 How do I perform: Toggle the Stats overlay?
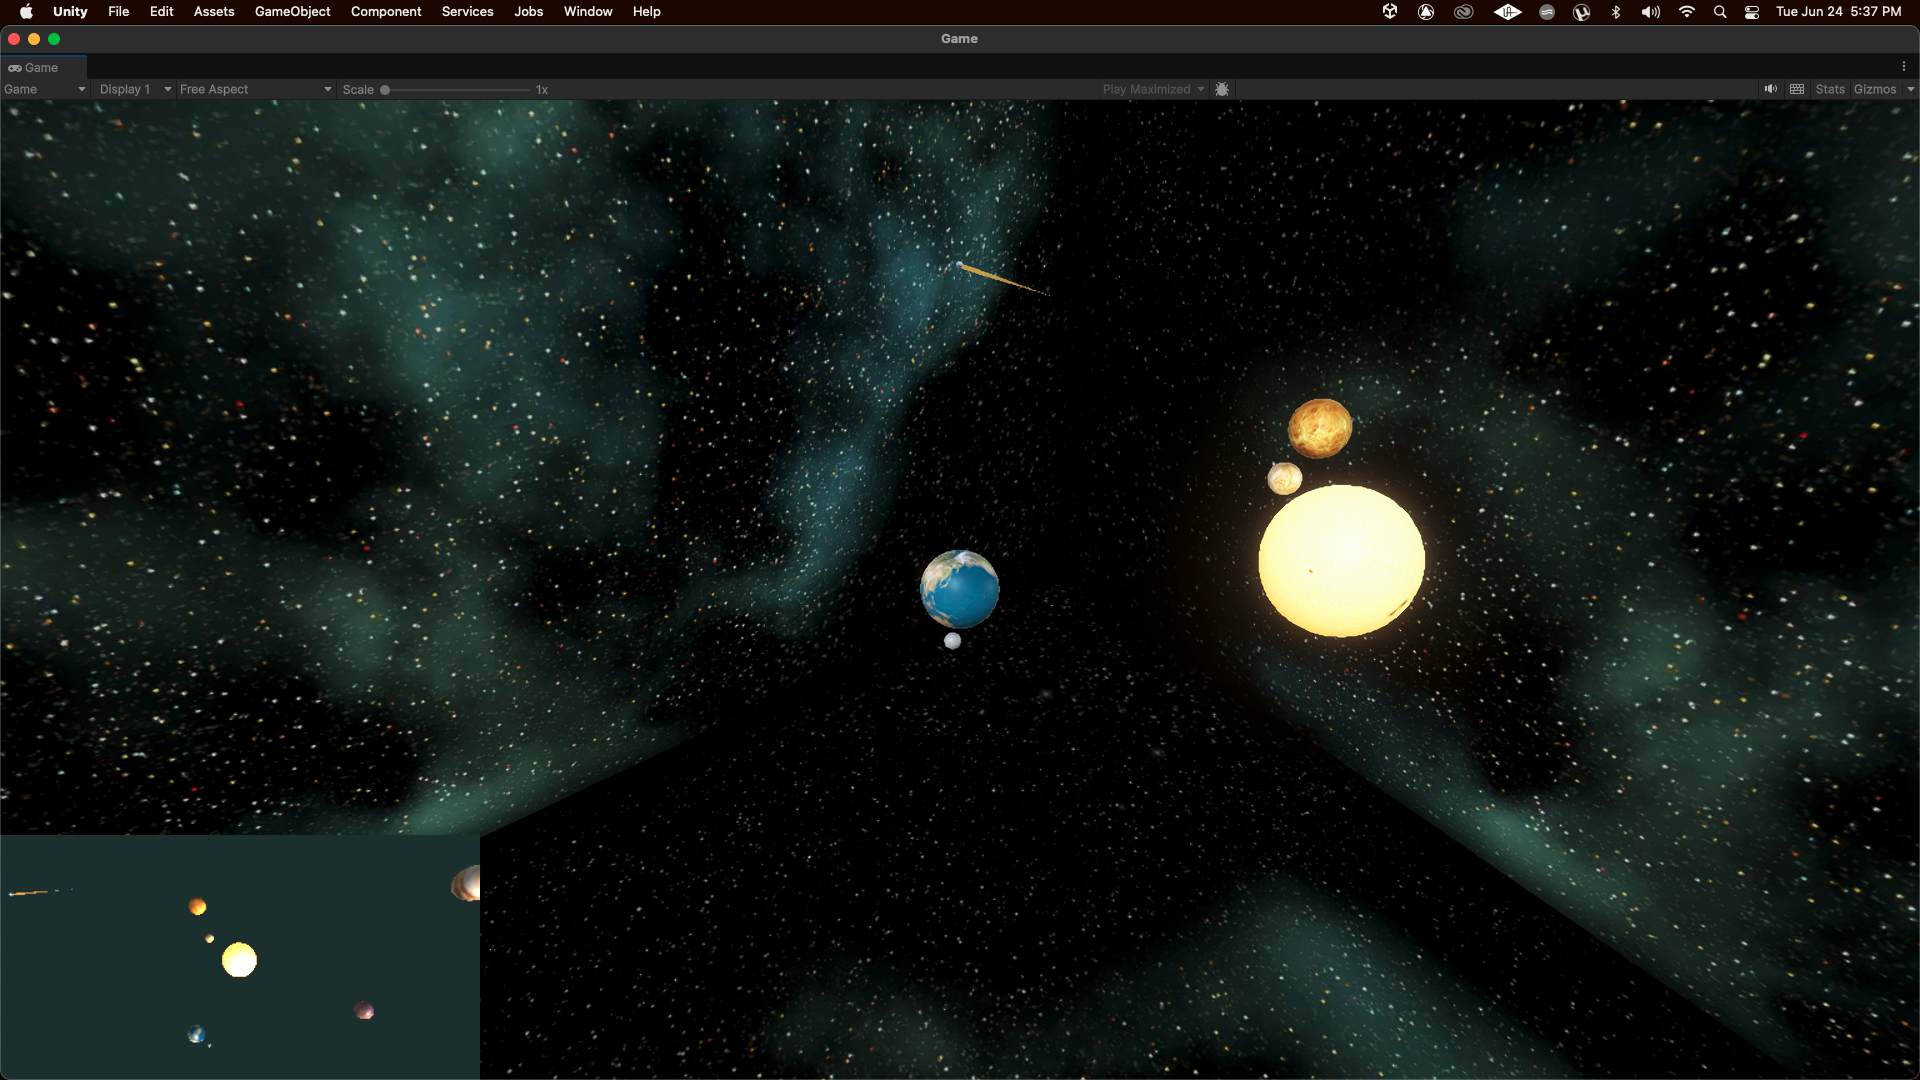pyautogui.click(x=1830, y=89)
